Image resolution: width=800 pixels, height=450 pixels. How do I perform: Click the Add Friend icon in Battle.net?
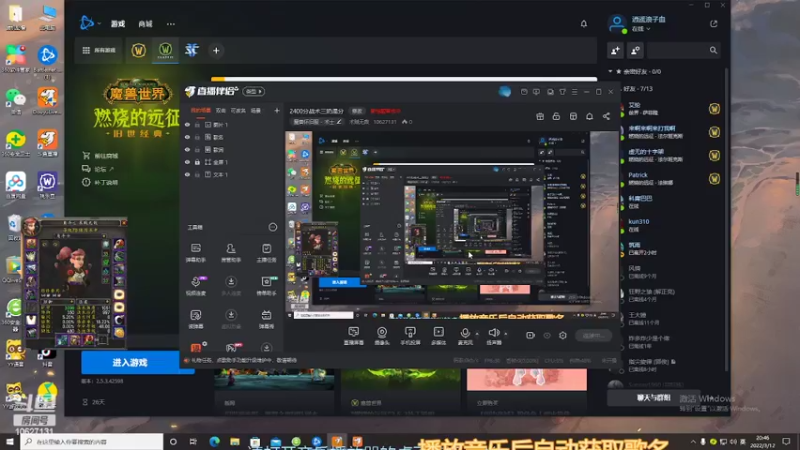point(615,51)
